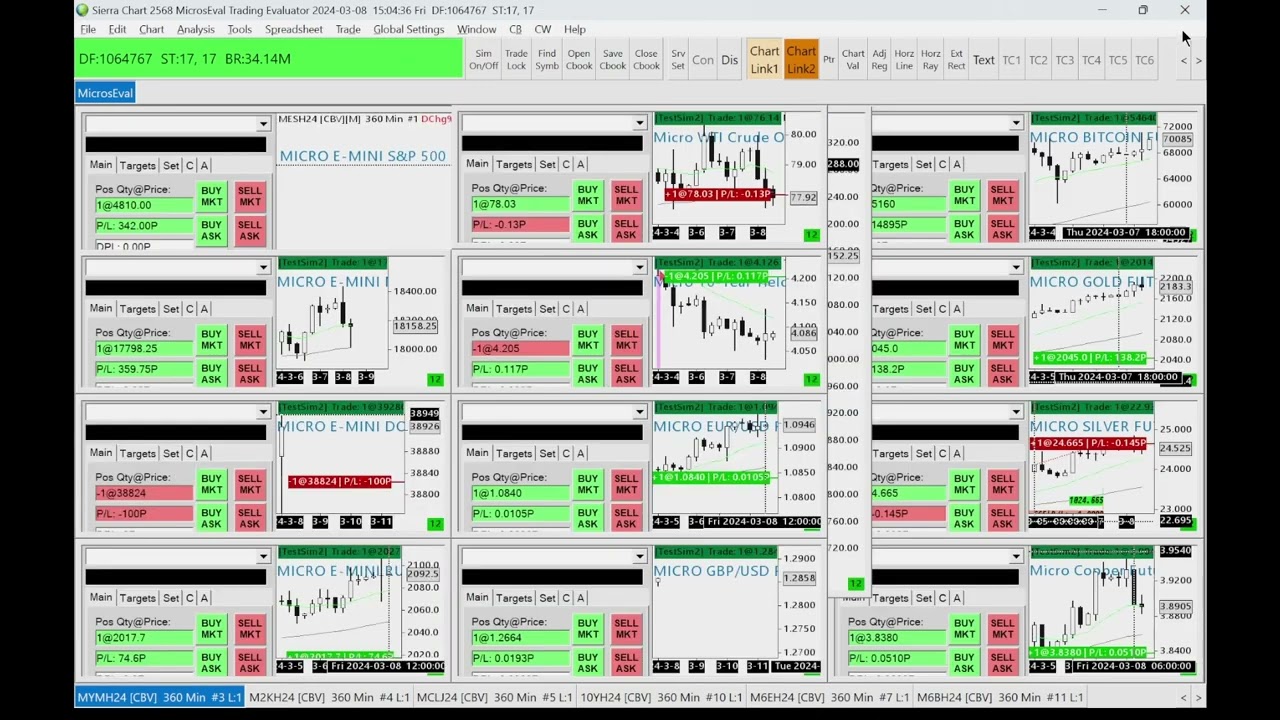The image size is (1280, 720).
Task: Click Save Cbook in the toolbar
Action: point(613,60)
